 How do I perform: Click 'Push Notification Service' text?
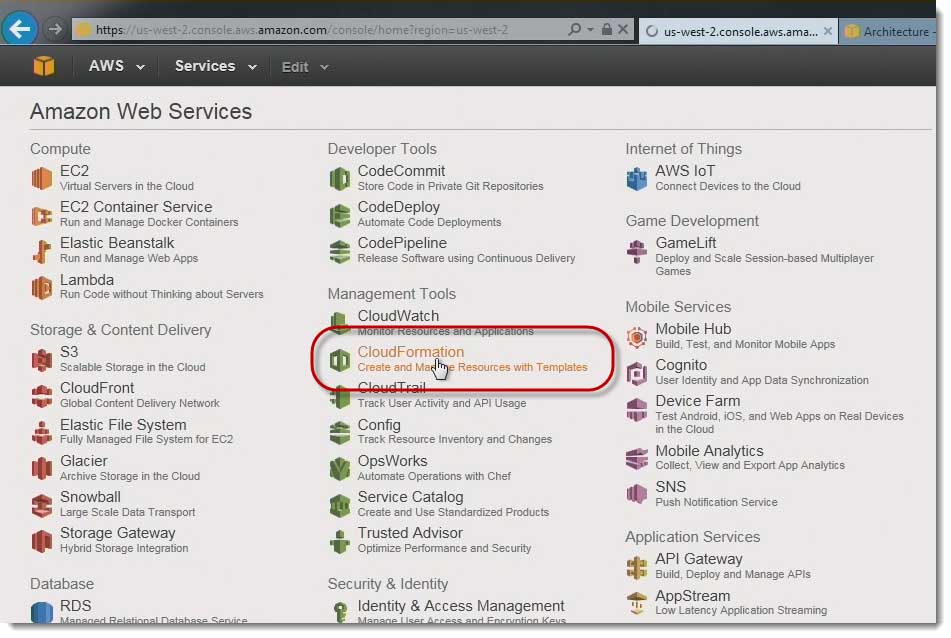716,502
